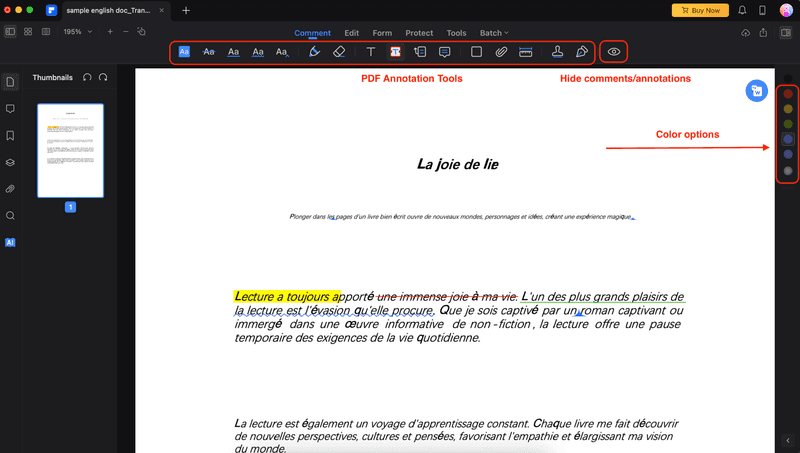Expand the collapsed panel at bottom right
Image resolution: width=800 pixels, height=453 pixels.
pos(787,440)
